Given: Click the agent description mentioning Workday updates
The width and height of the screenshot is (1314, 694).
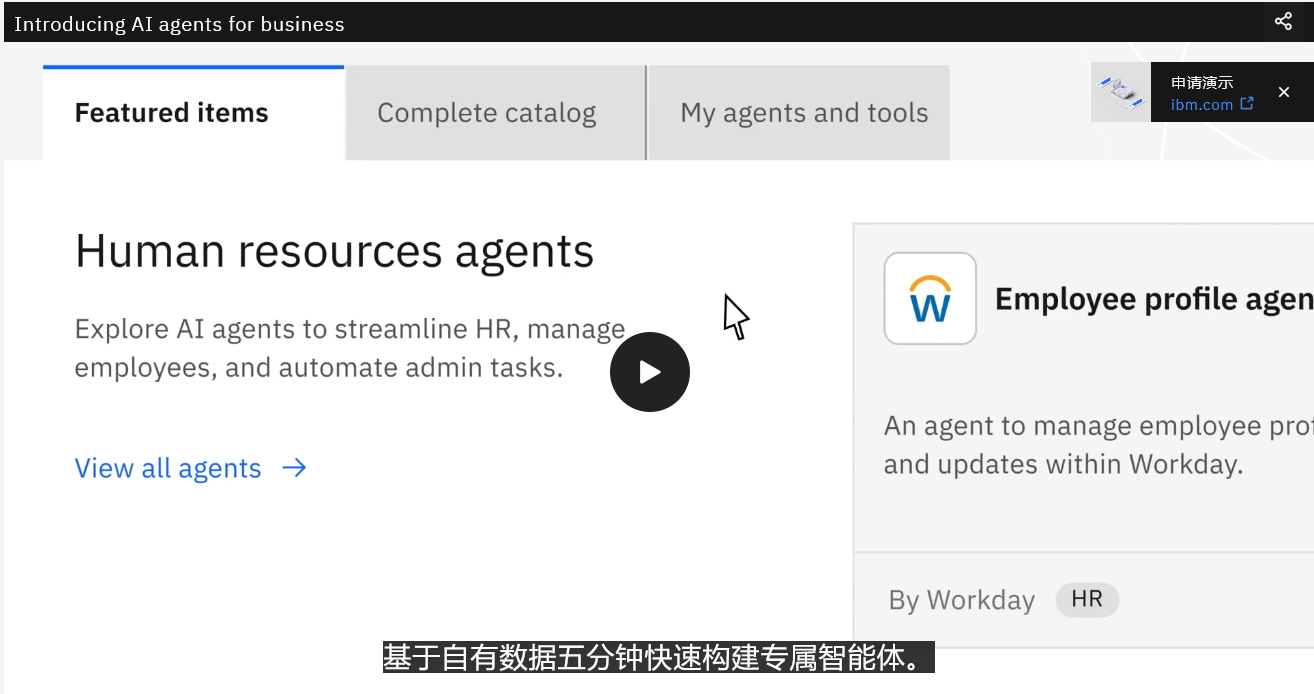Looking at the screenshot, I should pyautogui.click(x=1098, y=445).
